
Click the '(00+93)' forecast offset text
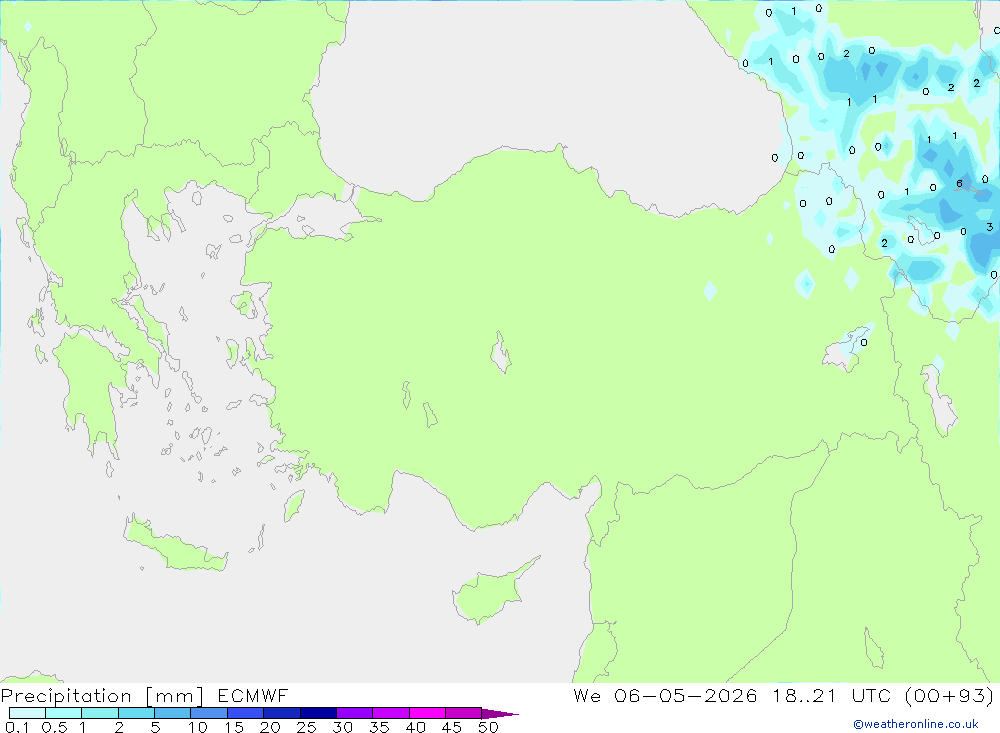click(x=950, y=696)
